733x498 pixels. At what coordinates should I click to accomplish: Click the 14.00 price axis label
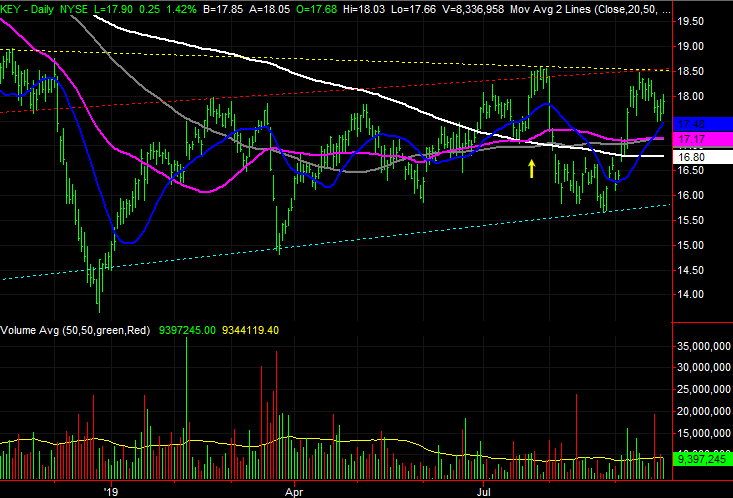pos(692,295)
